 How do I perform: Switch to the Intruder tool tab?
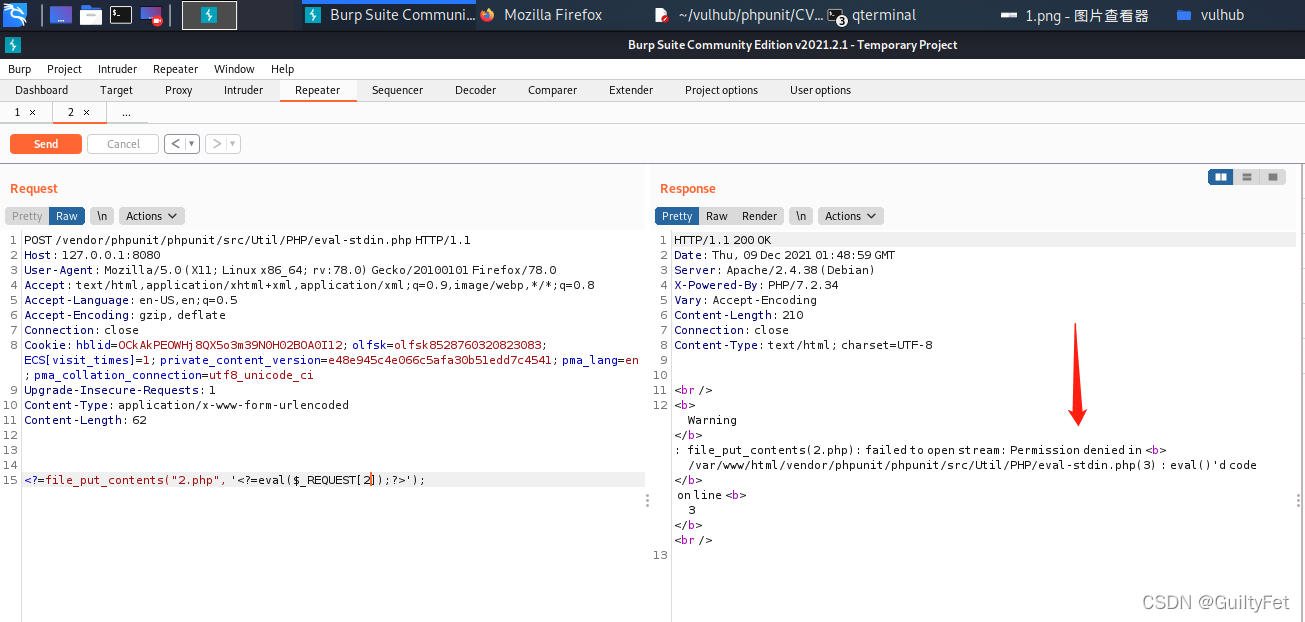click(243, 90)
